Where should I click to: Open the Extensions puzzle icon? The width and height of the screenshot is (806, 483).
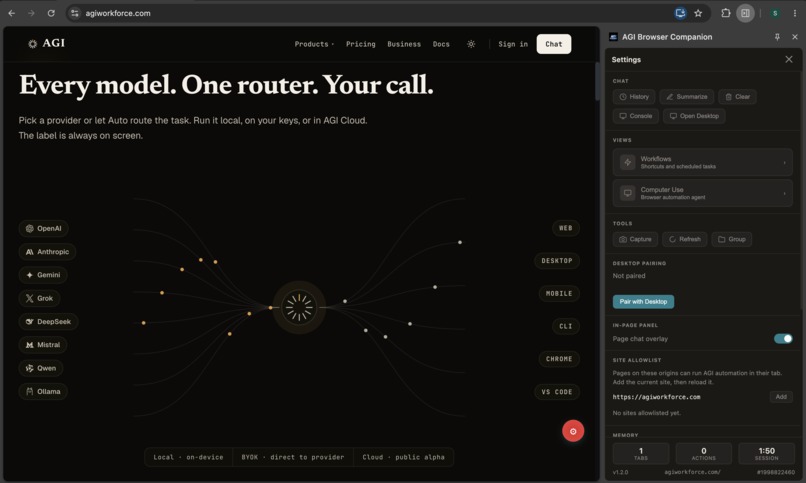[725, 13]
